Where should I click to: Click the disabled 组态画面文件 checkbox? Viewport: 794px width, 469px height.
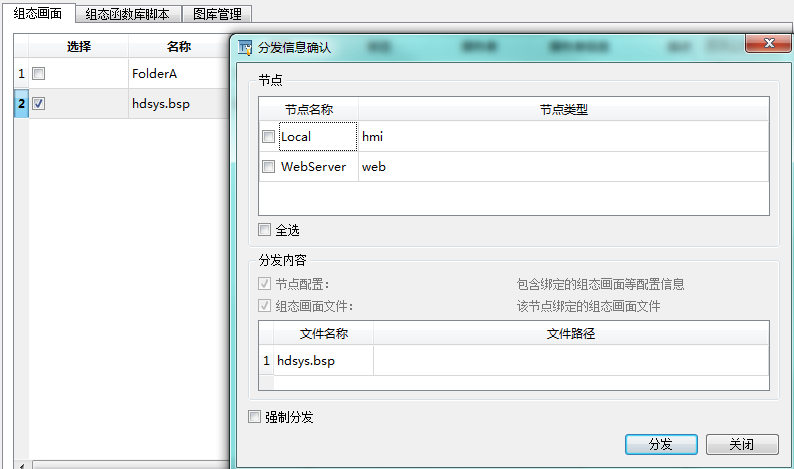[x=264, y=305]
